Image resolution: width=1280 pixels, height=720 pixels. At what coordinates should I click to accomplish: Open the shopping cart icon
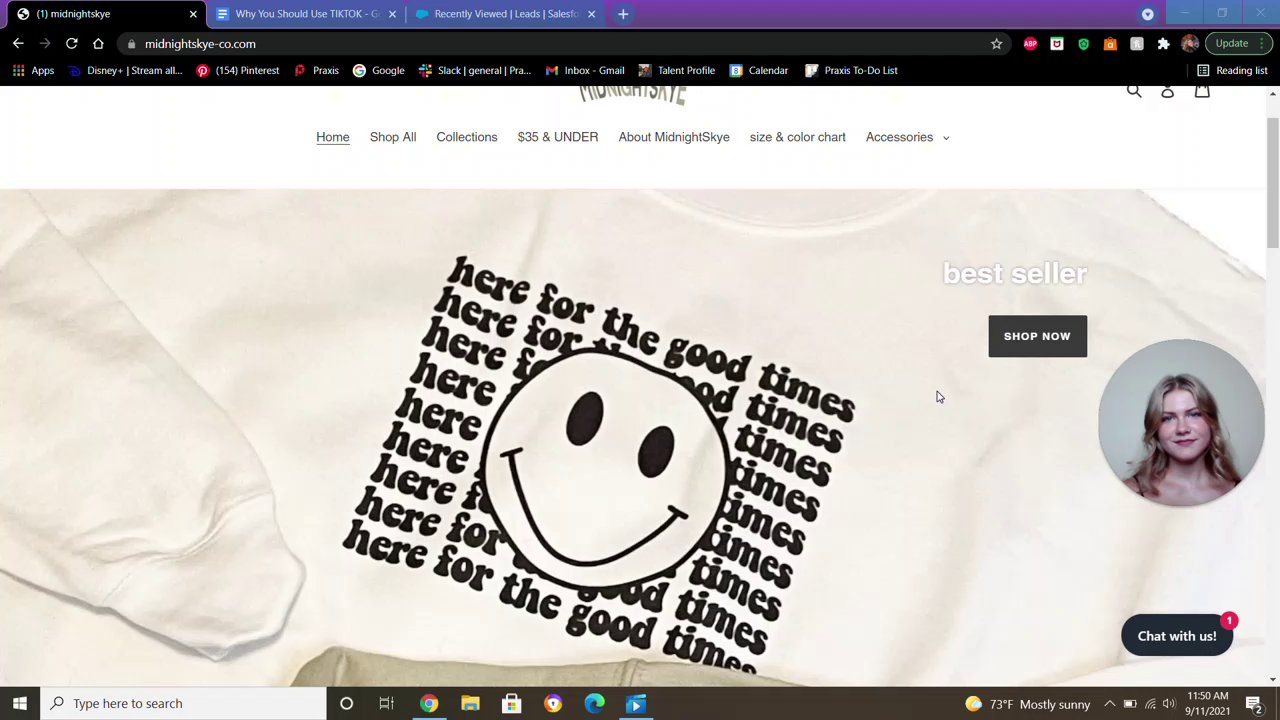click(1202, 91)
